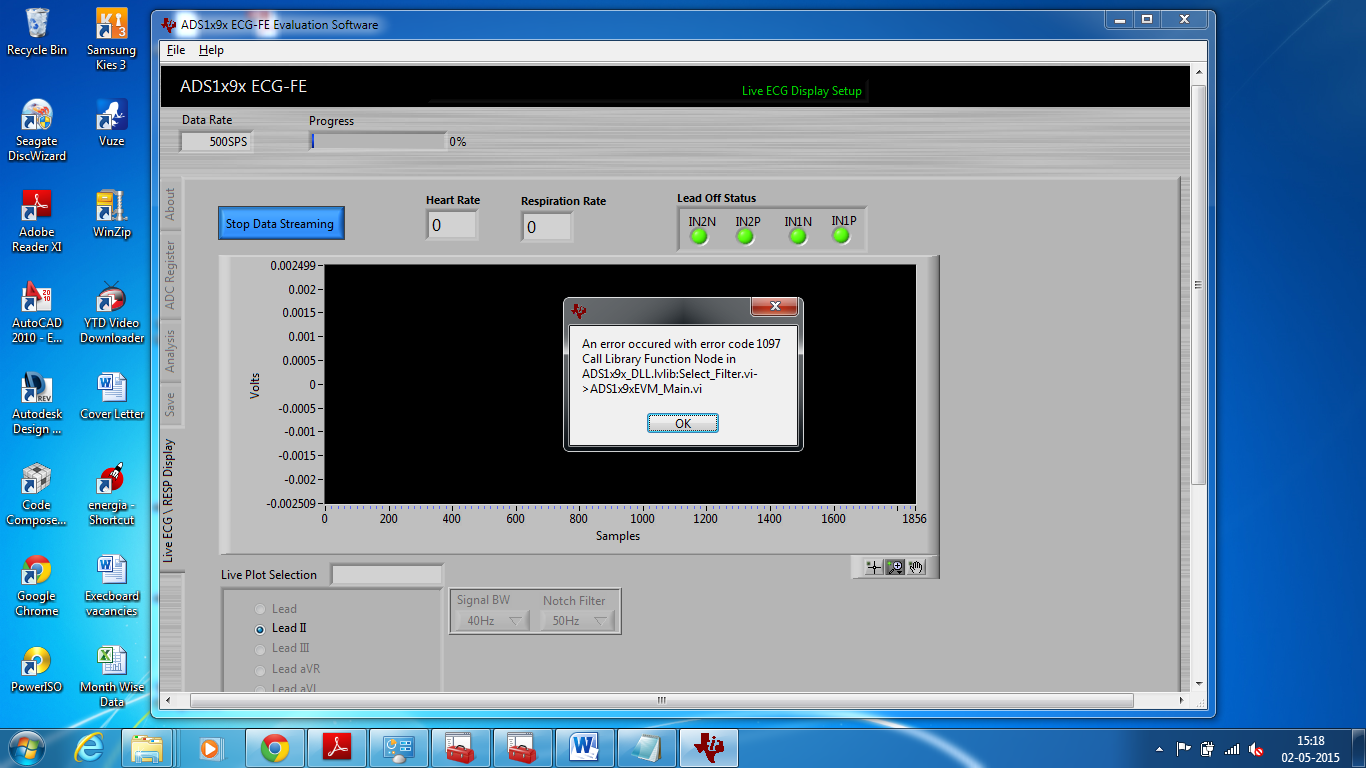Image resolution: width=1366 pixels, height=768 pixels.
Task: Select the crosshair cursor graph tool
Action: pos(874,567)
